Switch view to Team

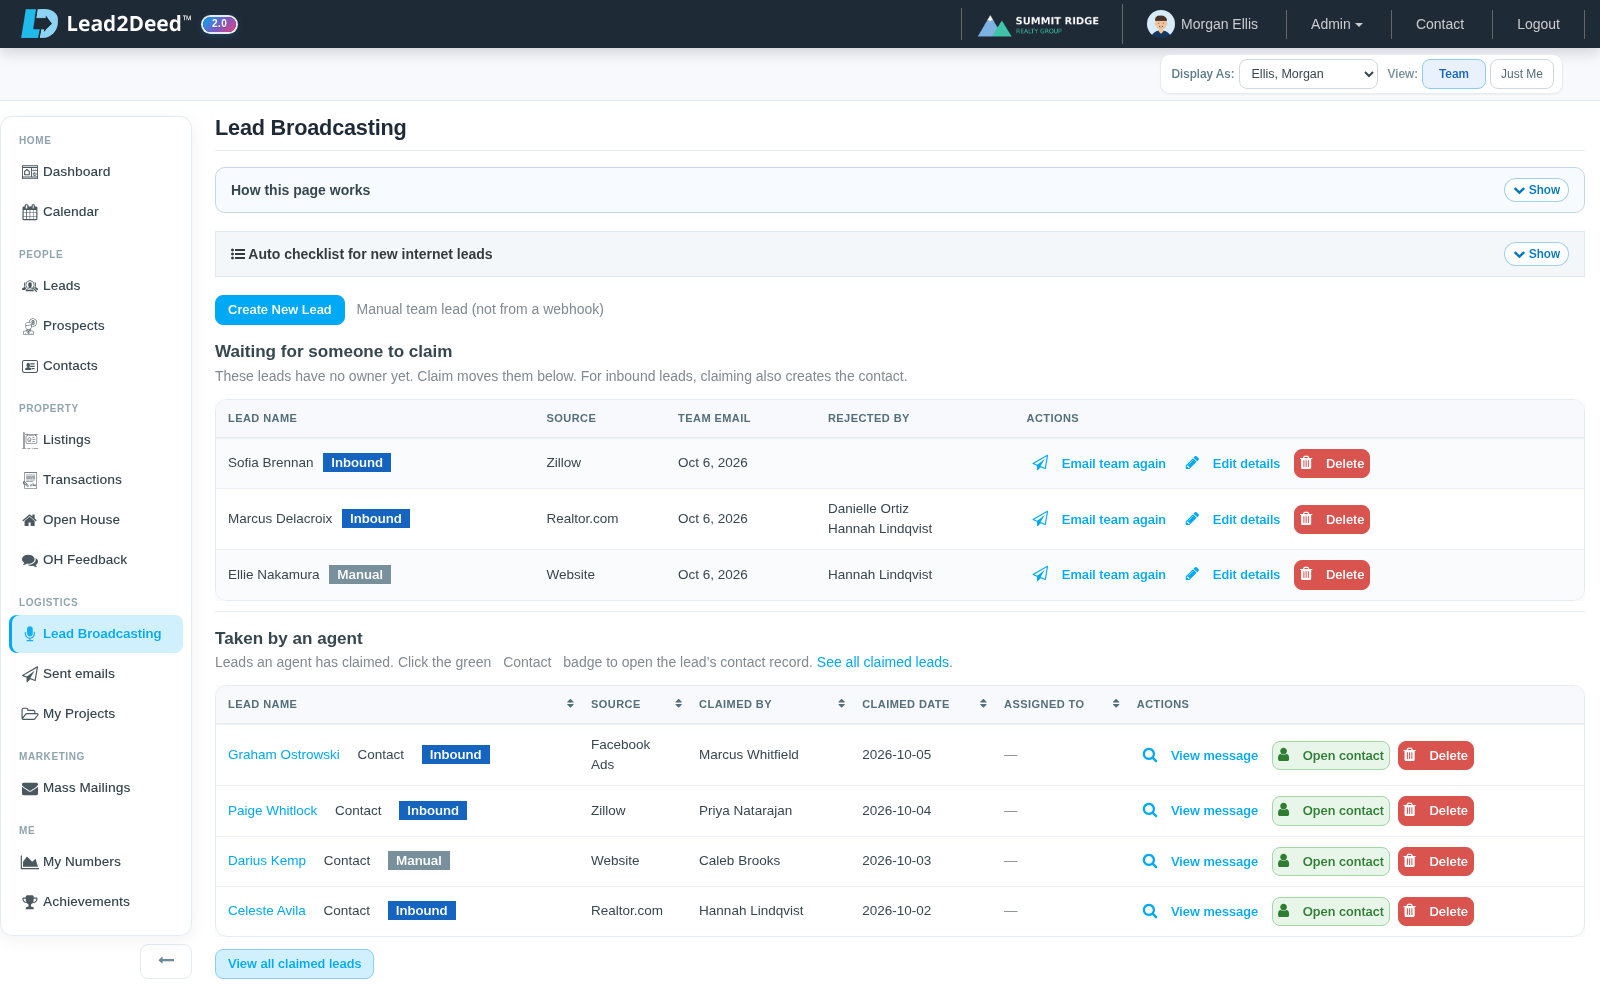point(1453,74)
